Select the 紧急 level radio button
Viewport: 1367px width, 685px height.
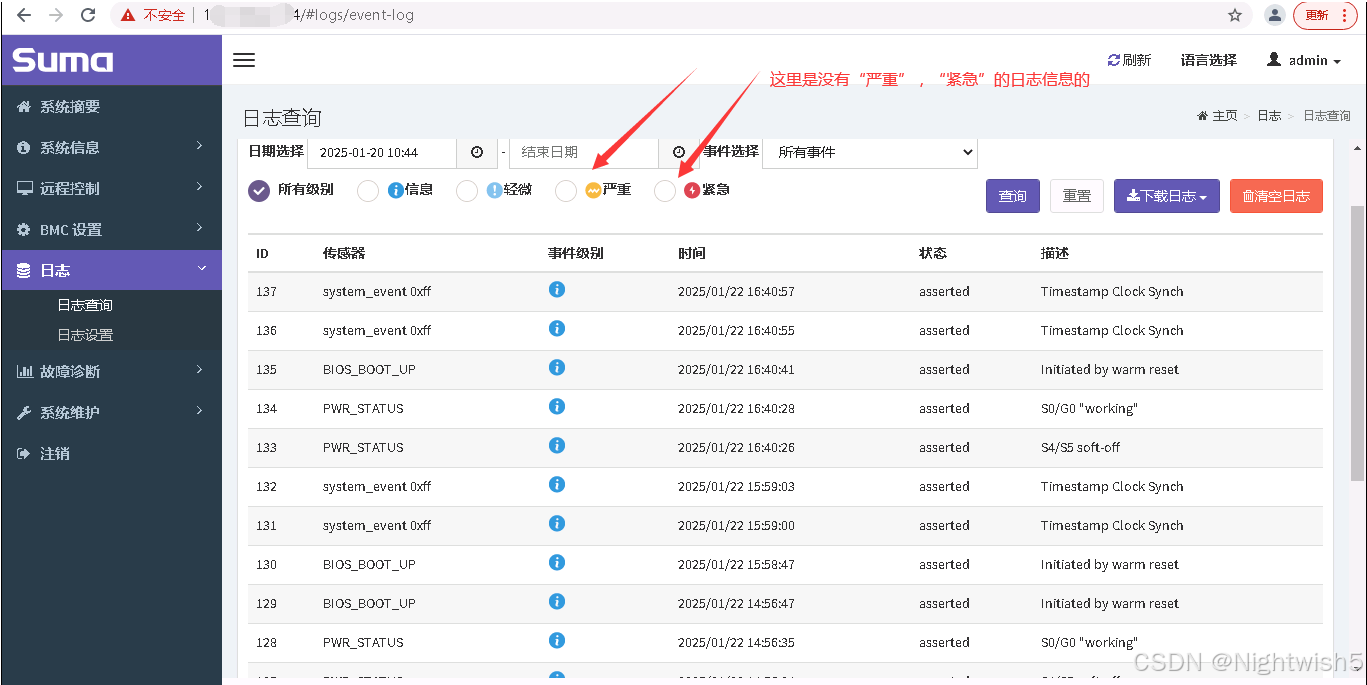coord(665,191)
